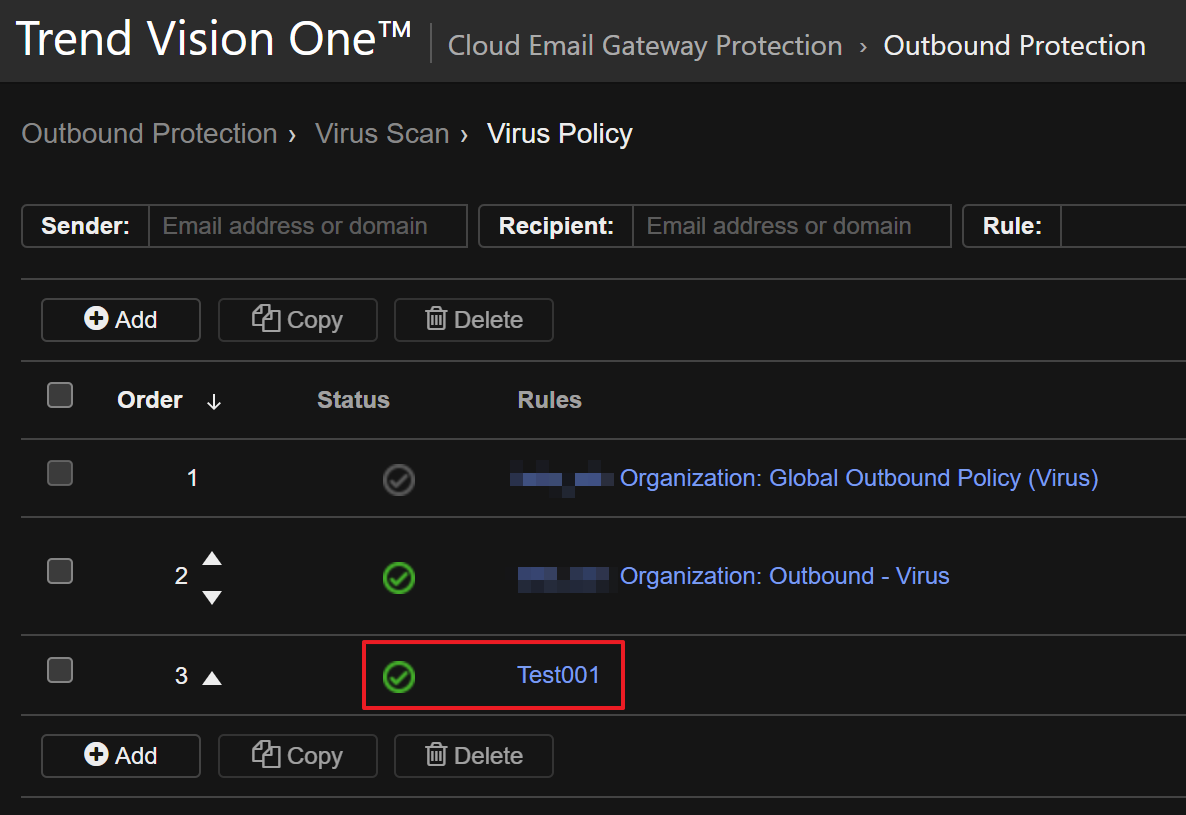Check the box for rule order 1
The width and height of the screenshot is (1186, 815).
click(60, 473)
